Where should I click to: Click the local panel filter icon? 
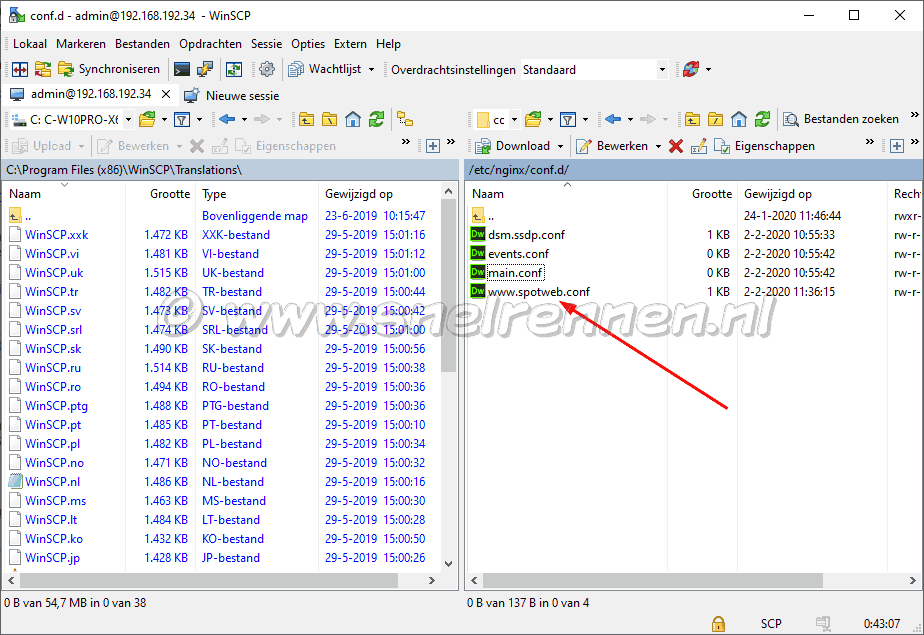182,120
